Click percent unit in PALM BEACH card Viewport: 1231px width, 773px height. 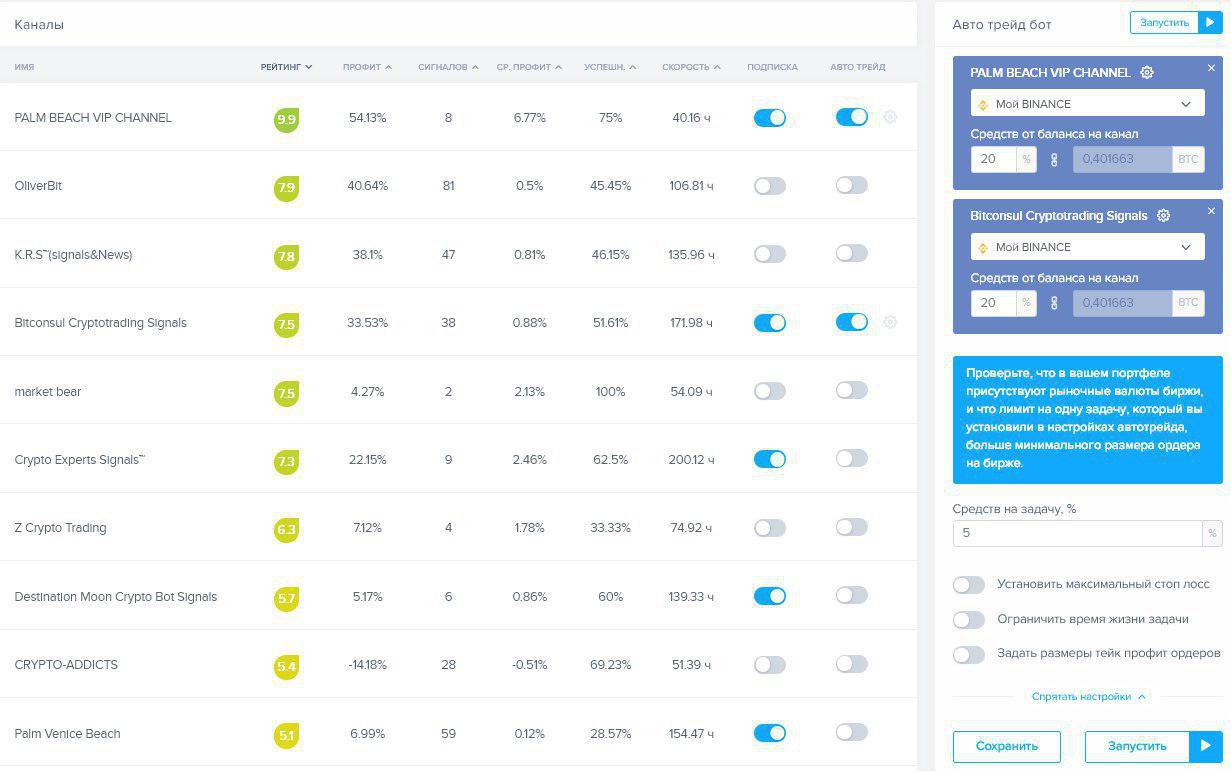1026,160
